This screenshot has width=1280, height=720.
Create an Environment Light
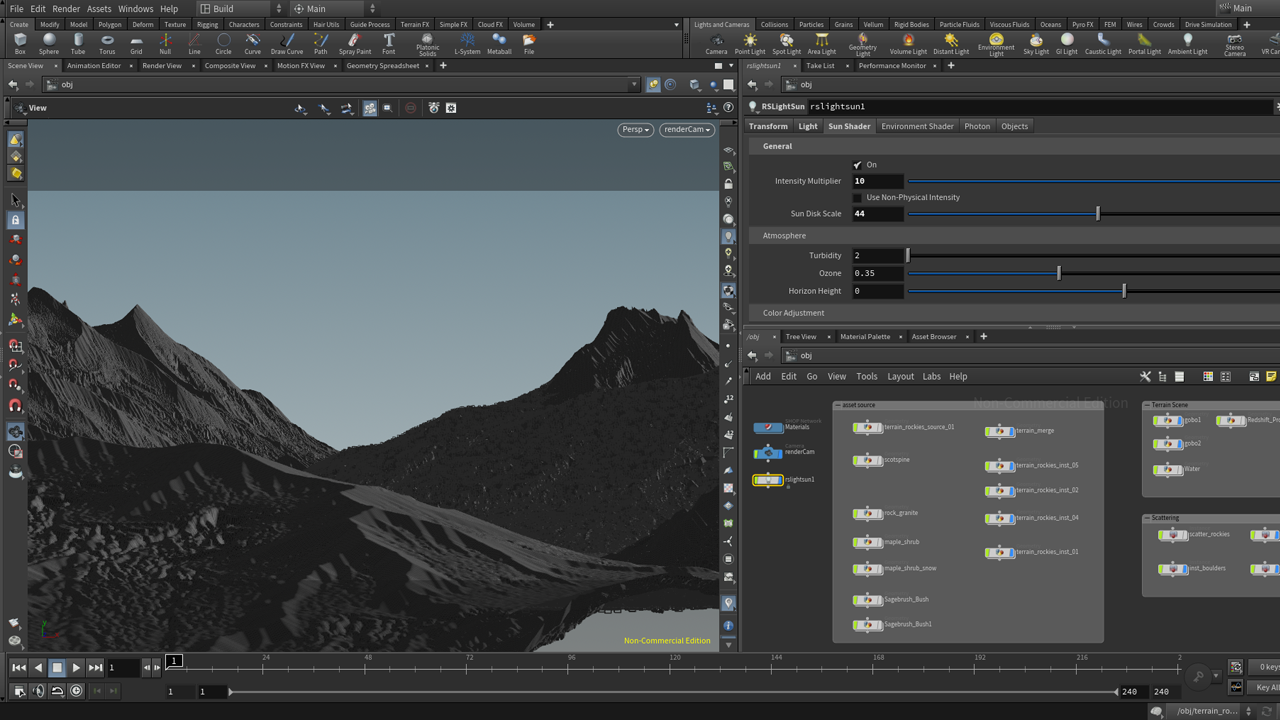pyautogui.click(x=996, y=44)
